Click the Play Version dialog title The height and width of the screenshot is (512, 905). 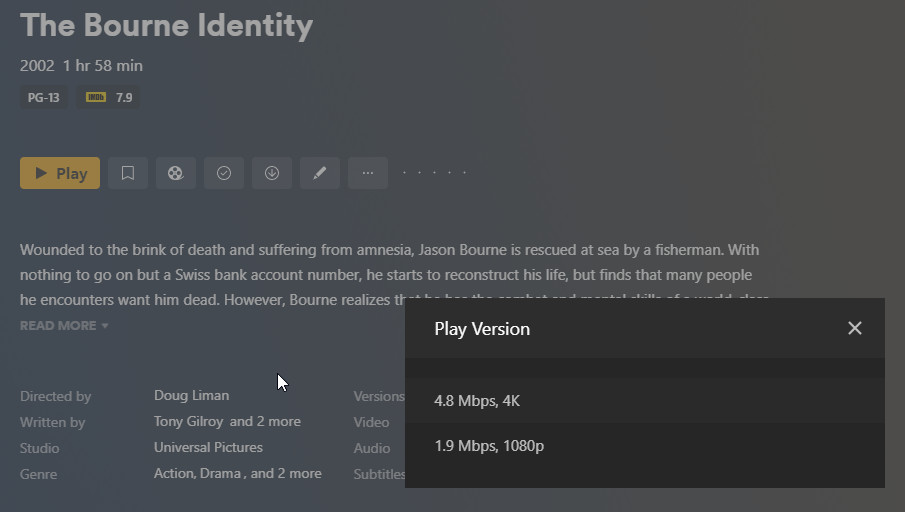(x=482, y=329)
